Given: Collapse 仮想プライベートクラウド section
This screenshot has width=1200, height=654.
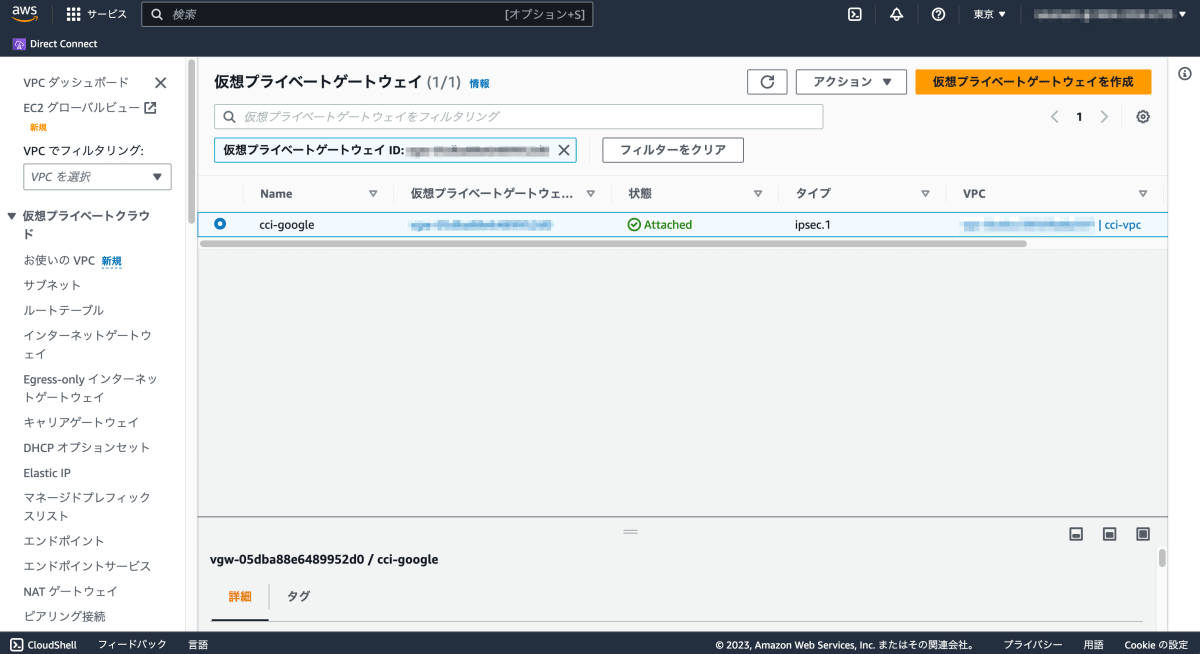Looking at the screenshot, I should (12, 216).
